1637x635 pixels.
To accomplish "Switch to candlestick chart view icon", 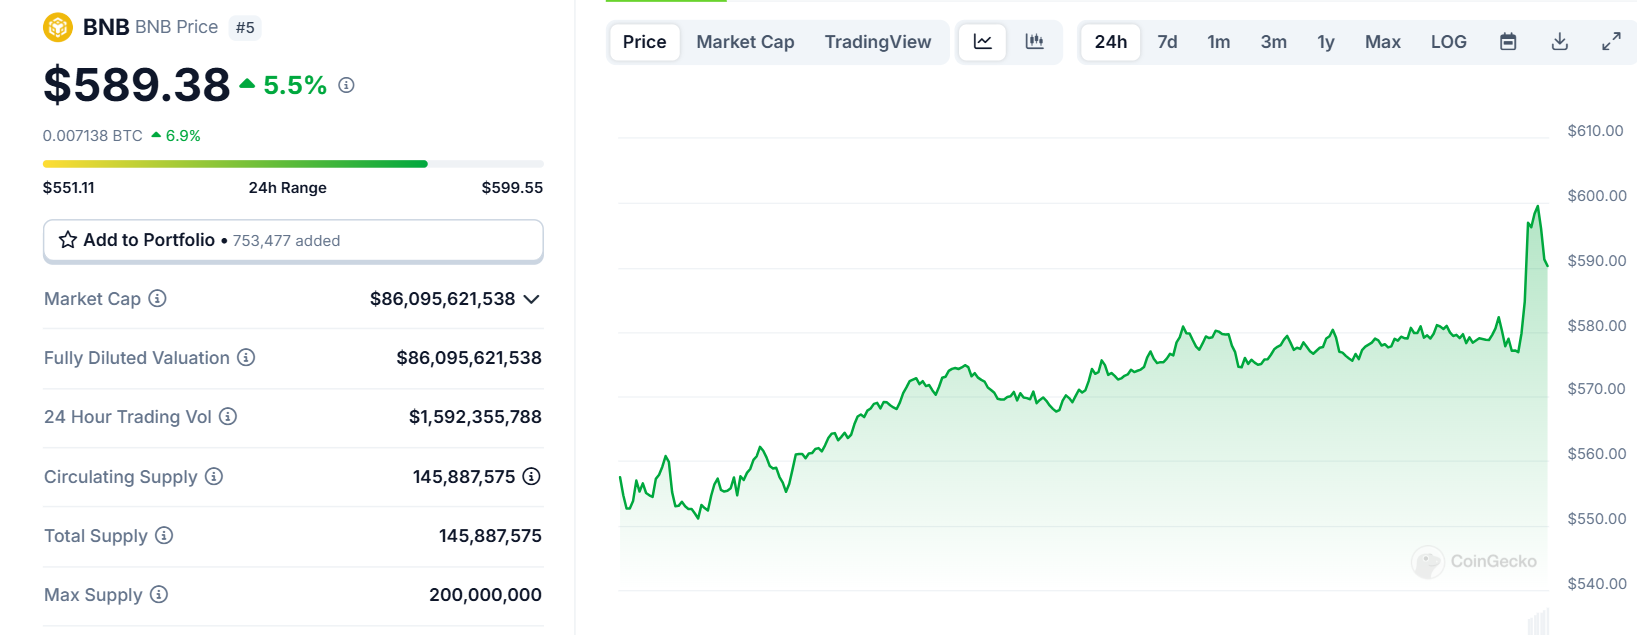I will point(1034,42).
